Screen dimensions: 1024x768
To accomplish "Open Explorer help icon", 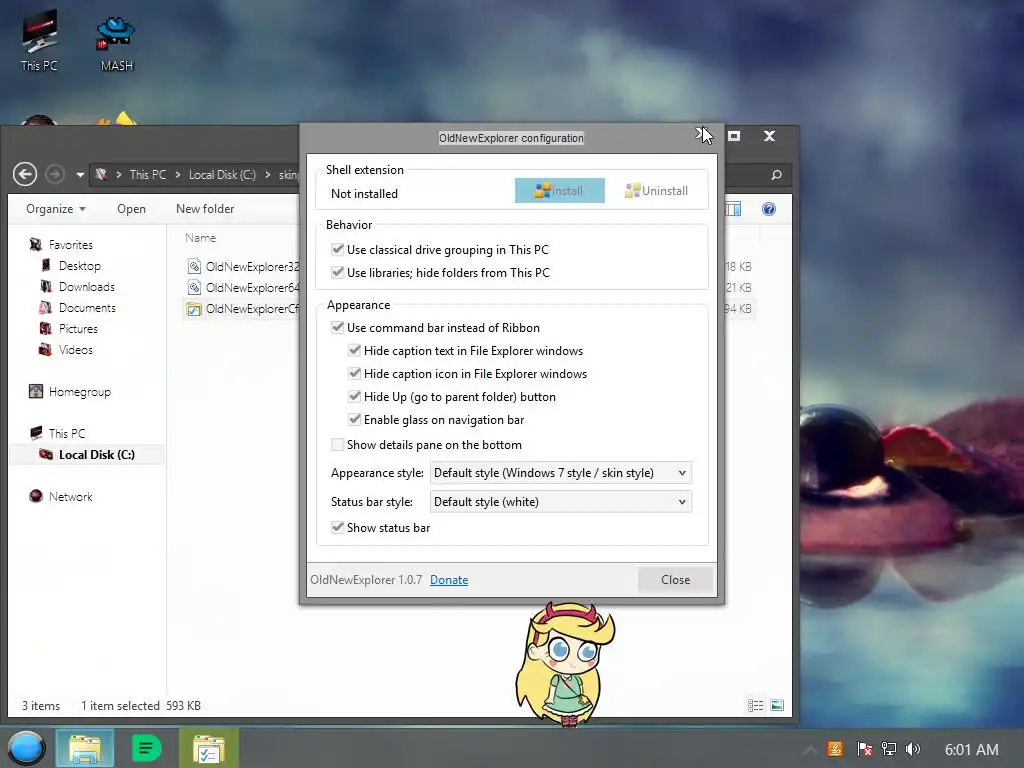I will tap(769, 209).
